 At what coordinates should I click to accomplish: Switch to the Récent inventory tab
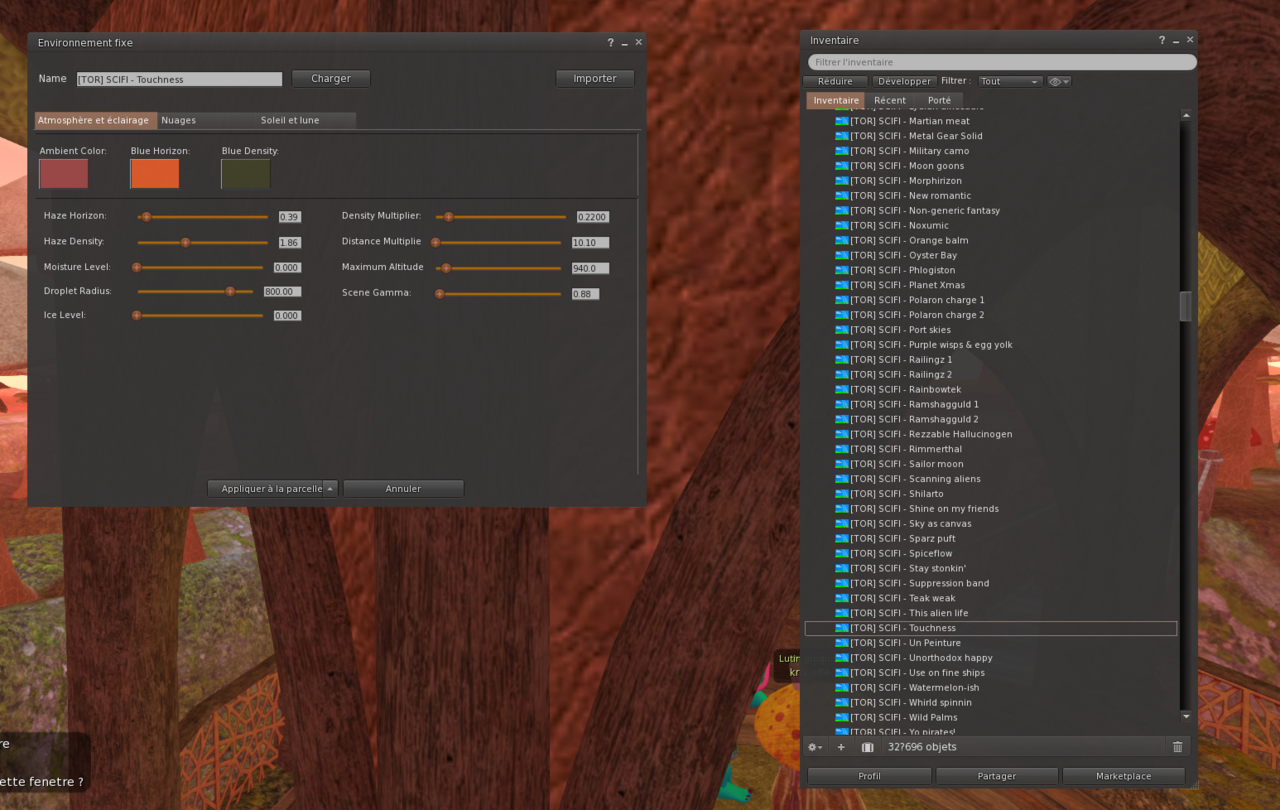click(889, 100)
